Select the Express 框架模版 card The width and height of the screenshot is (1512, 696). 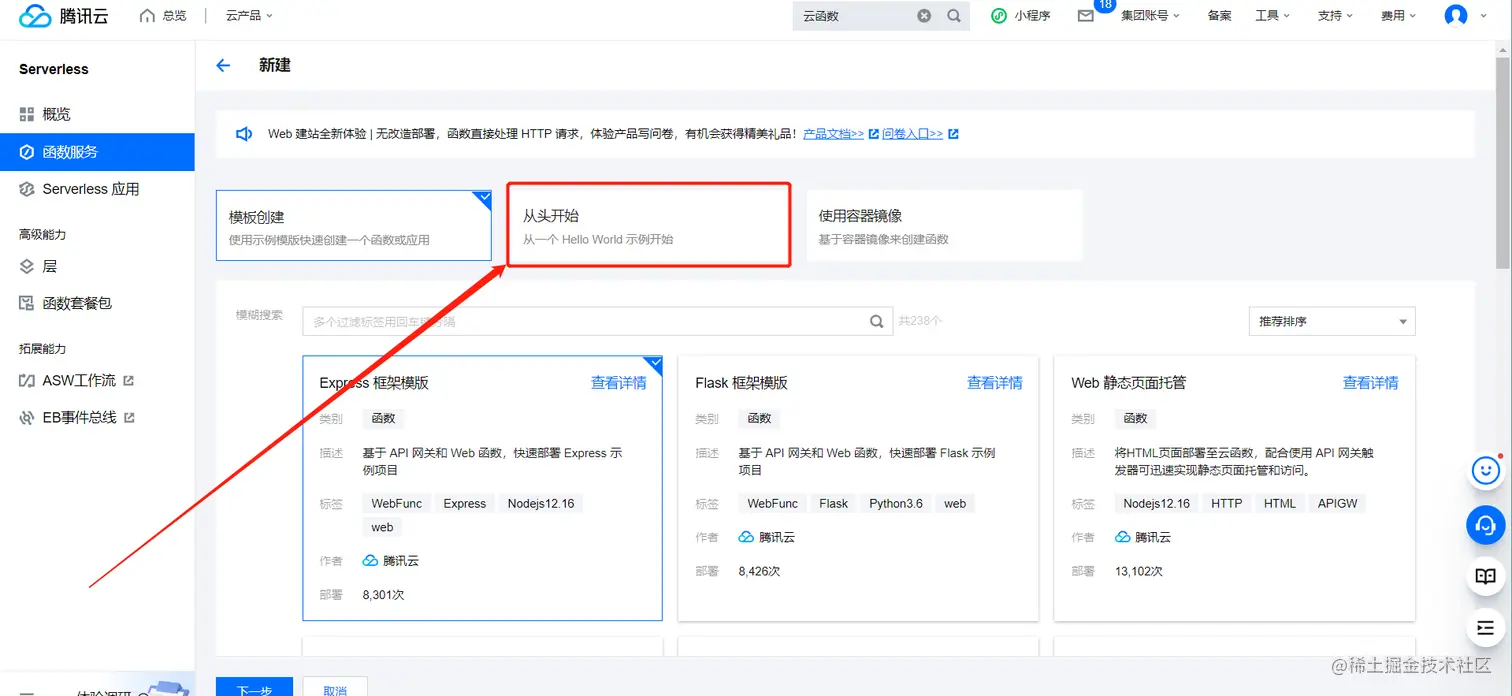click(x=482, y=488)
